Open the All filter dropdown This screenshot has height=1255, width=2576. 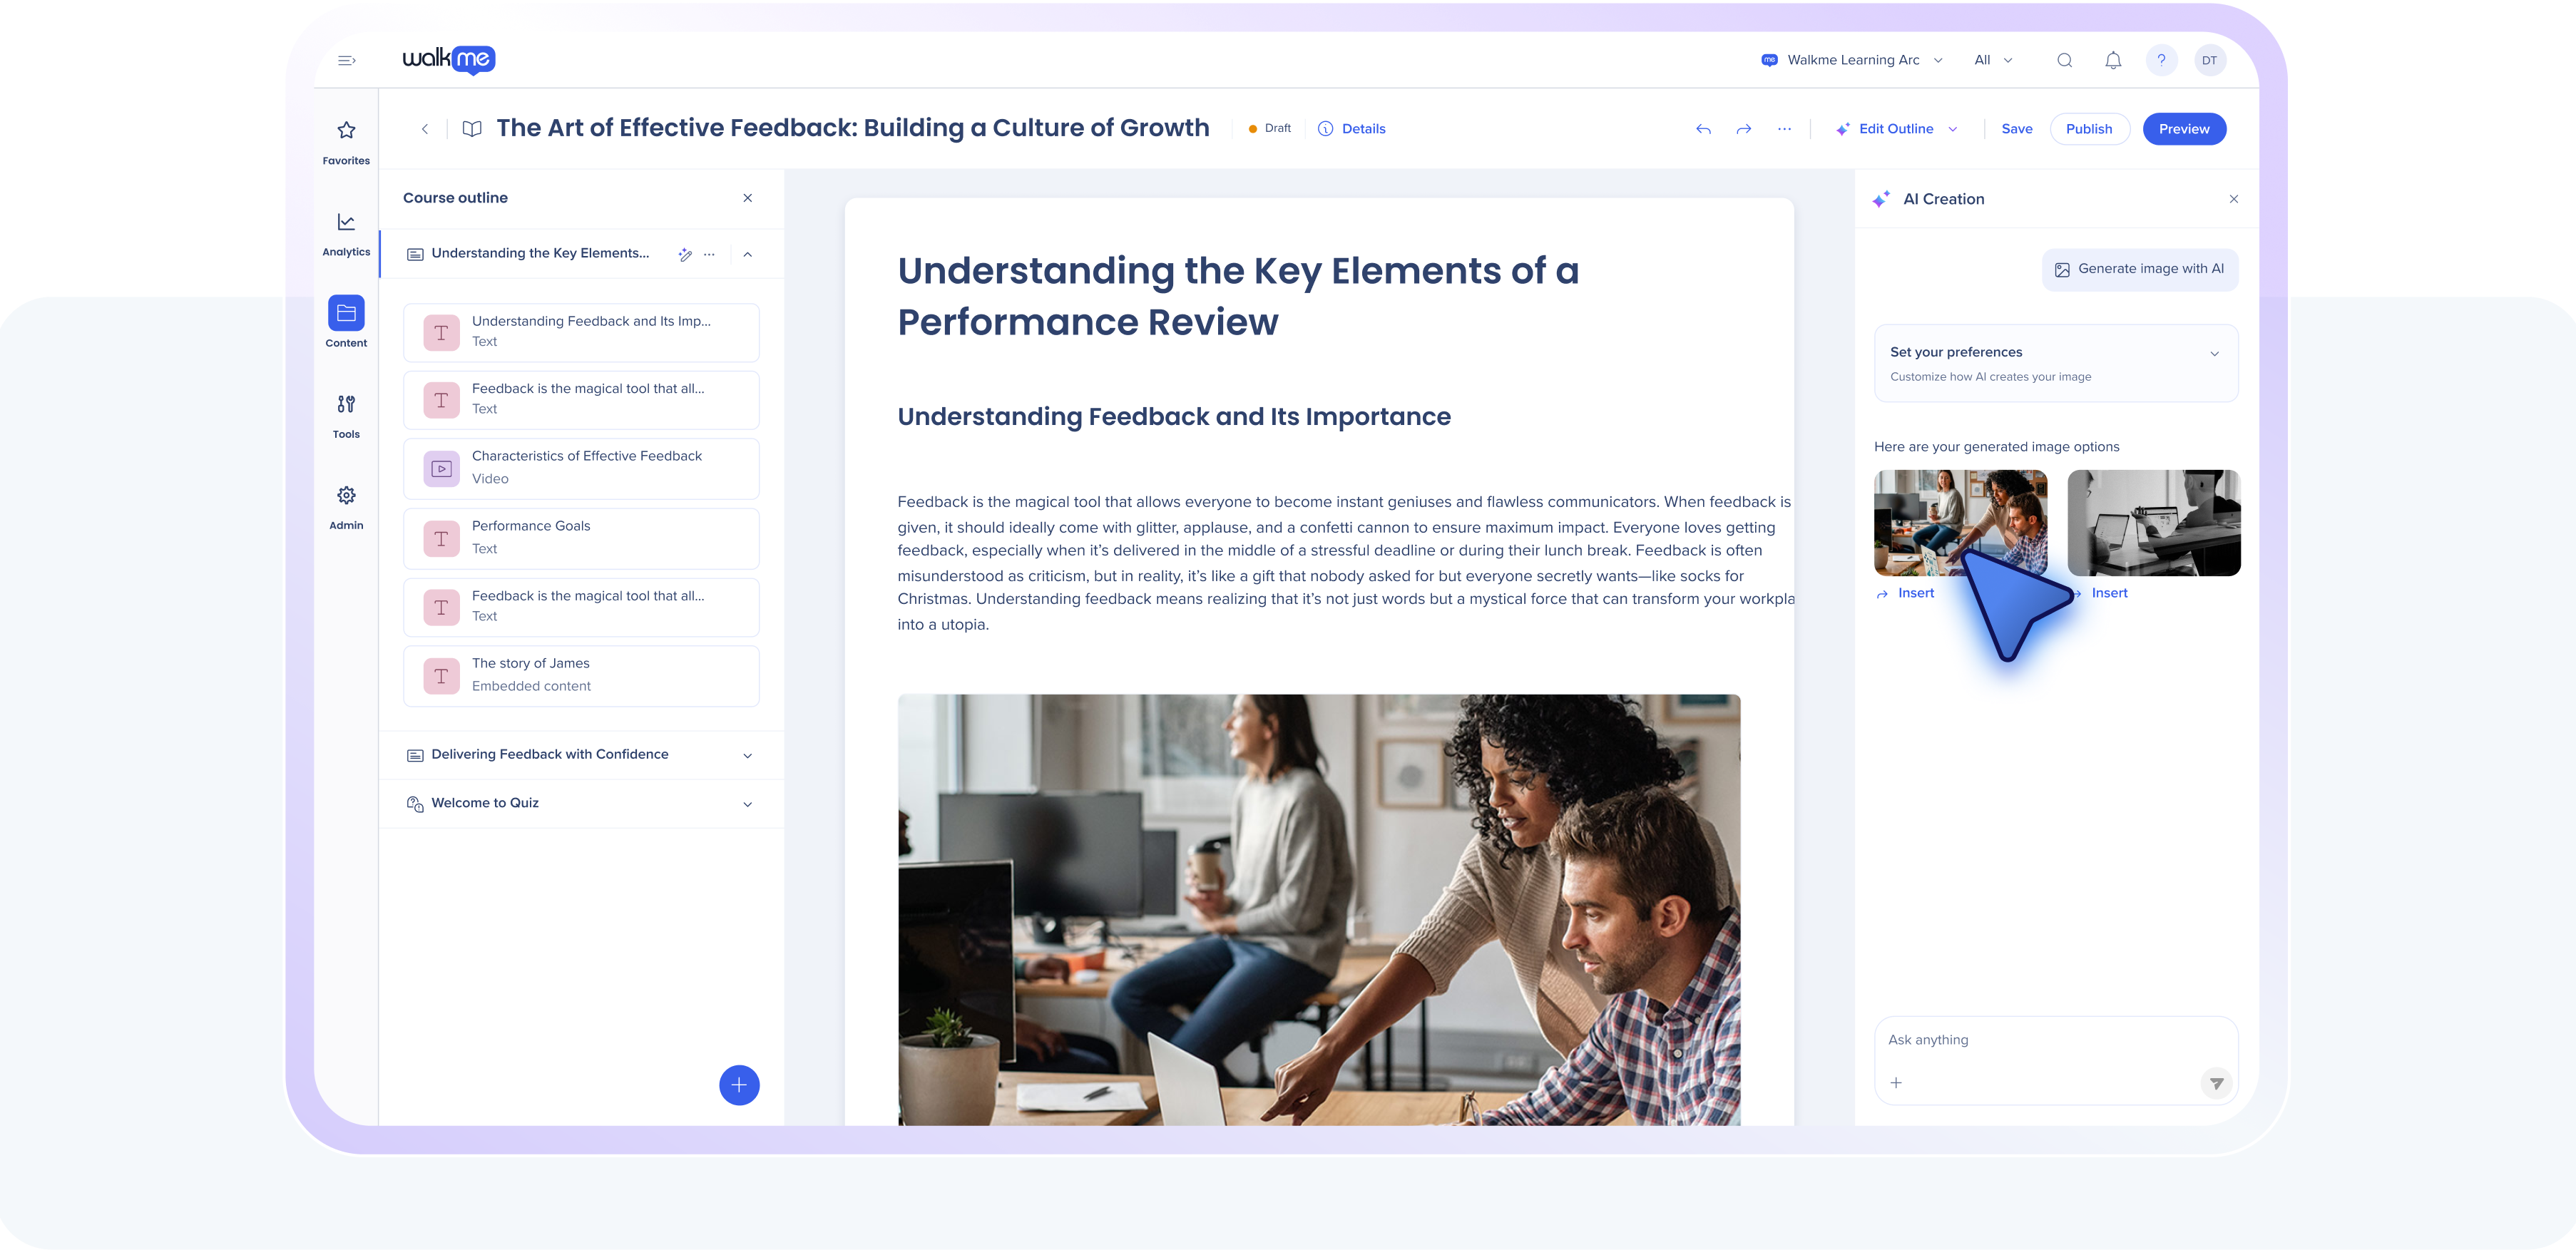click(x=1993, y=61)
